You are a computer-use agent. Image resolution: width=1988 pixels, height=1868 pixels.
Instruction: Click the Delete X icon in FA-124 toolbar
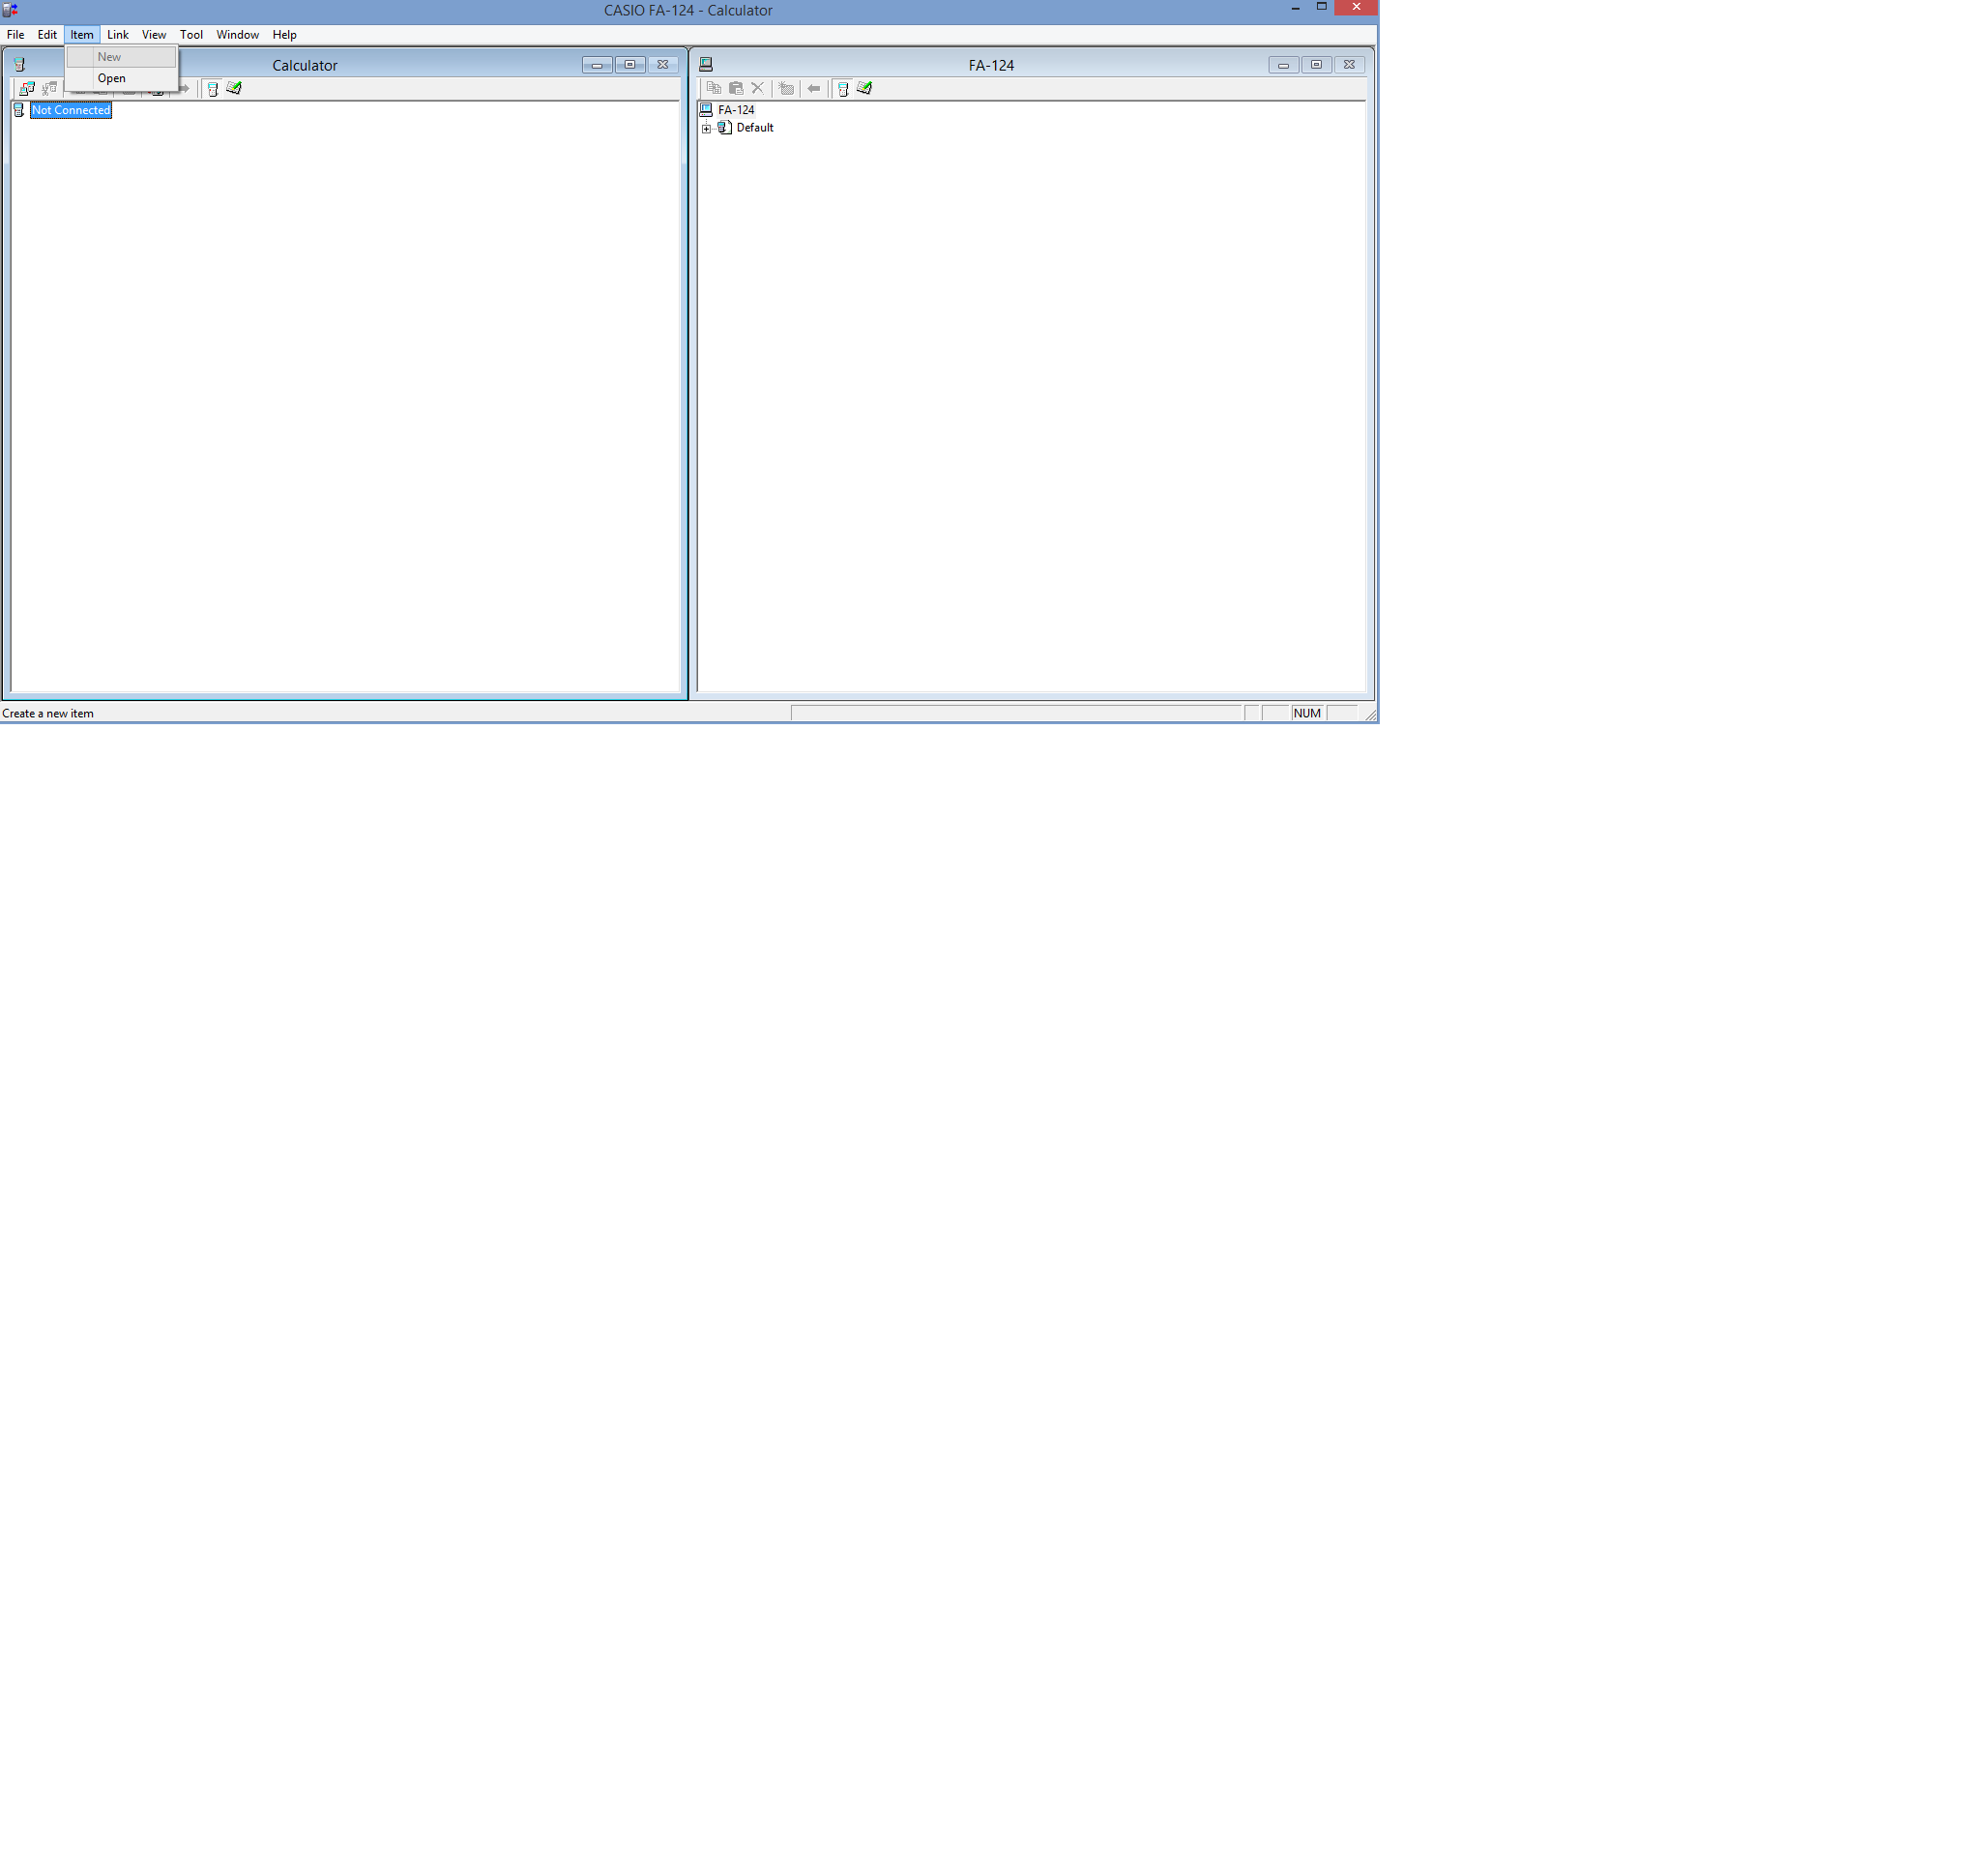click(x=758, y=89)
